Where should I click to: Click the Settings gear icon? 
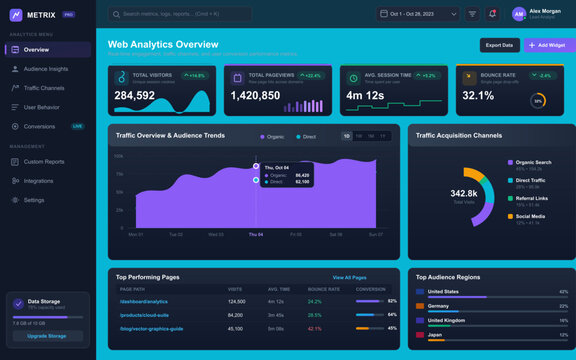click(x=15, y=200)
